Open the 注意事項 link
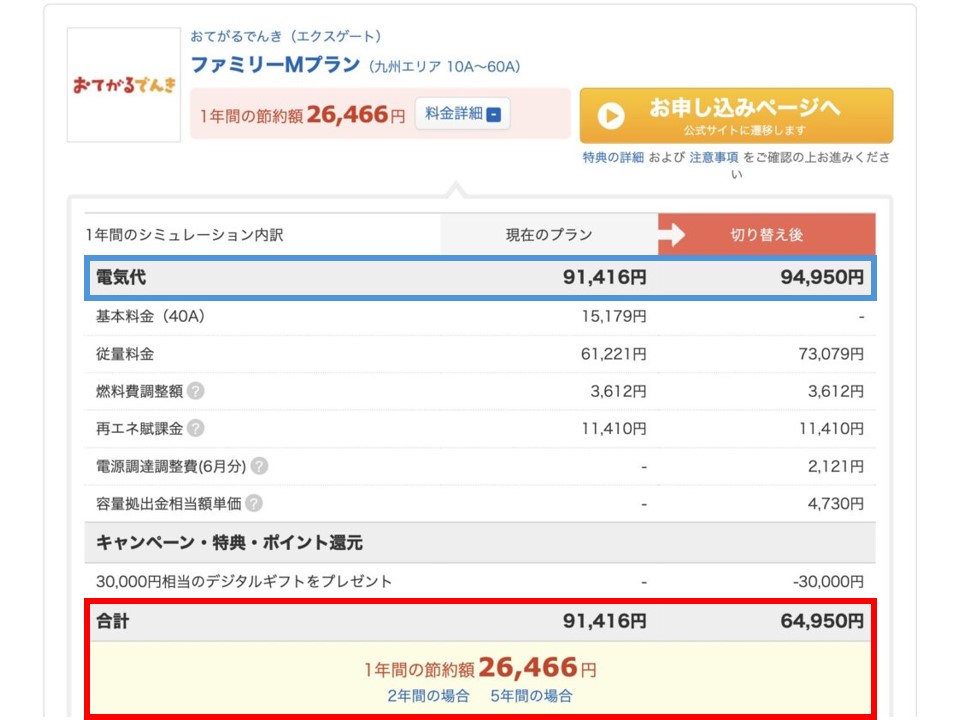The image size is (960, 720). coord(714,158)
